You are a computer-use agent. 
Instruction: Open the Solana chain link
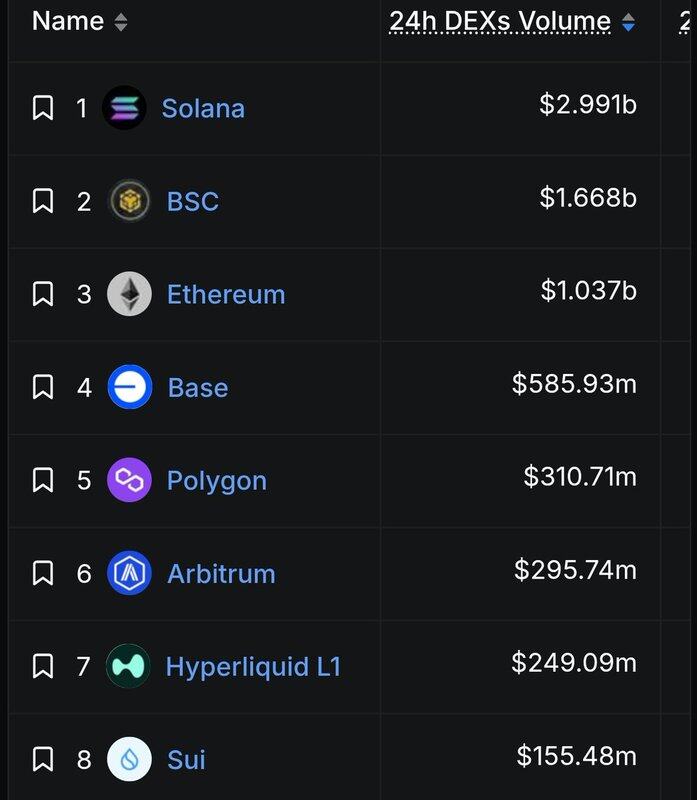(x=203, y=108)
